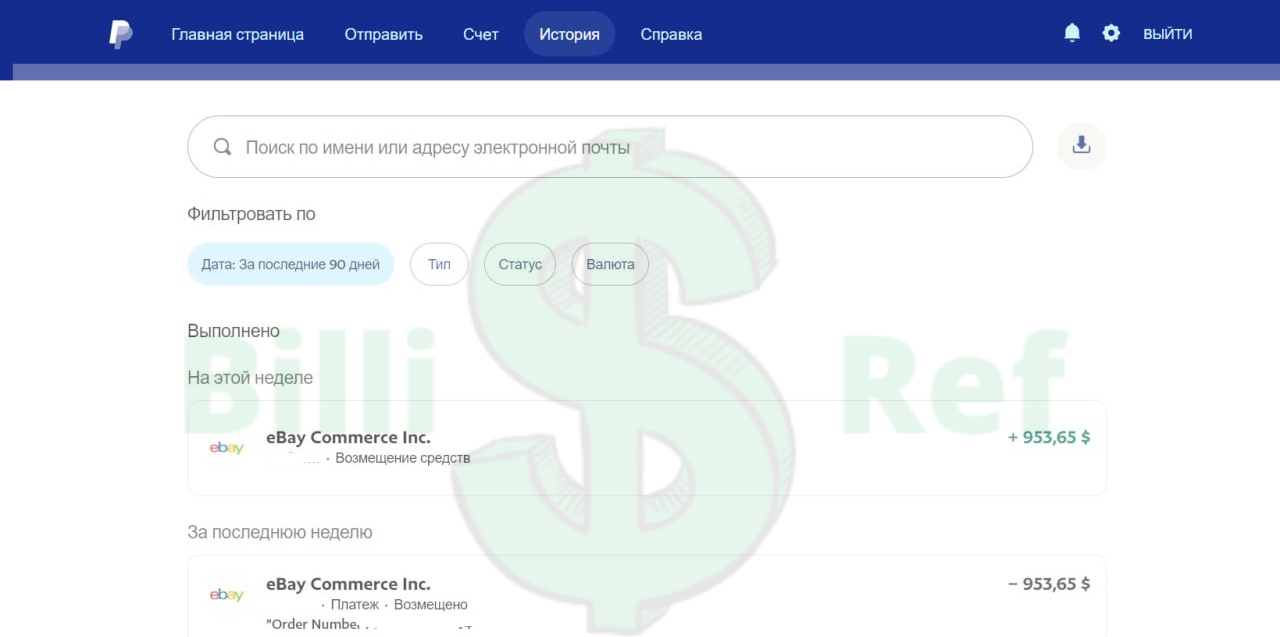
Task: Open the eBay Commerce Inc. Платеж transaction name
Action: (x=348, y=584)
